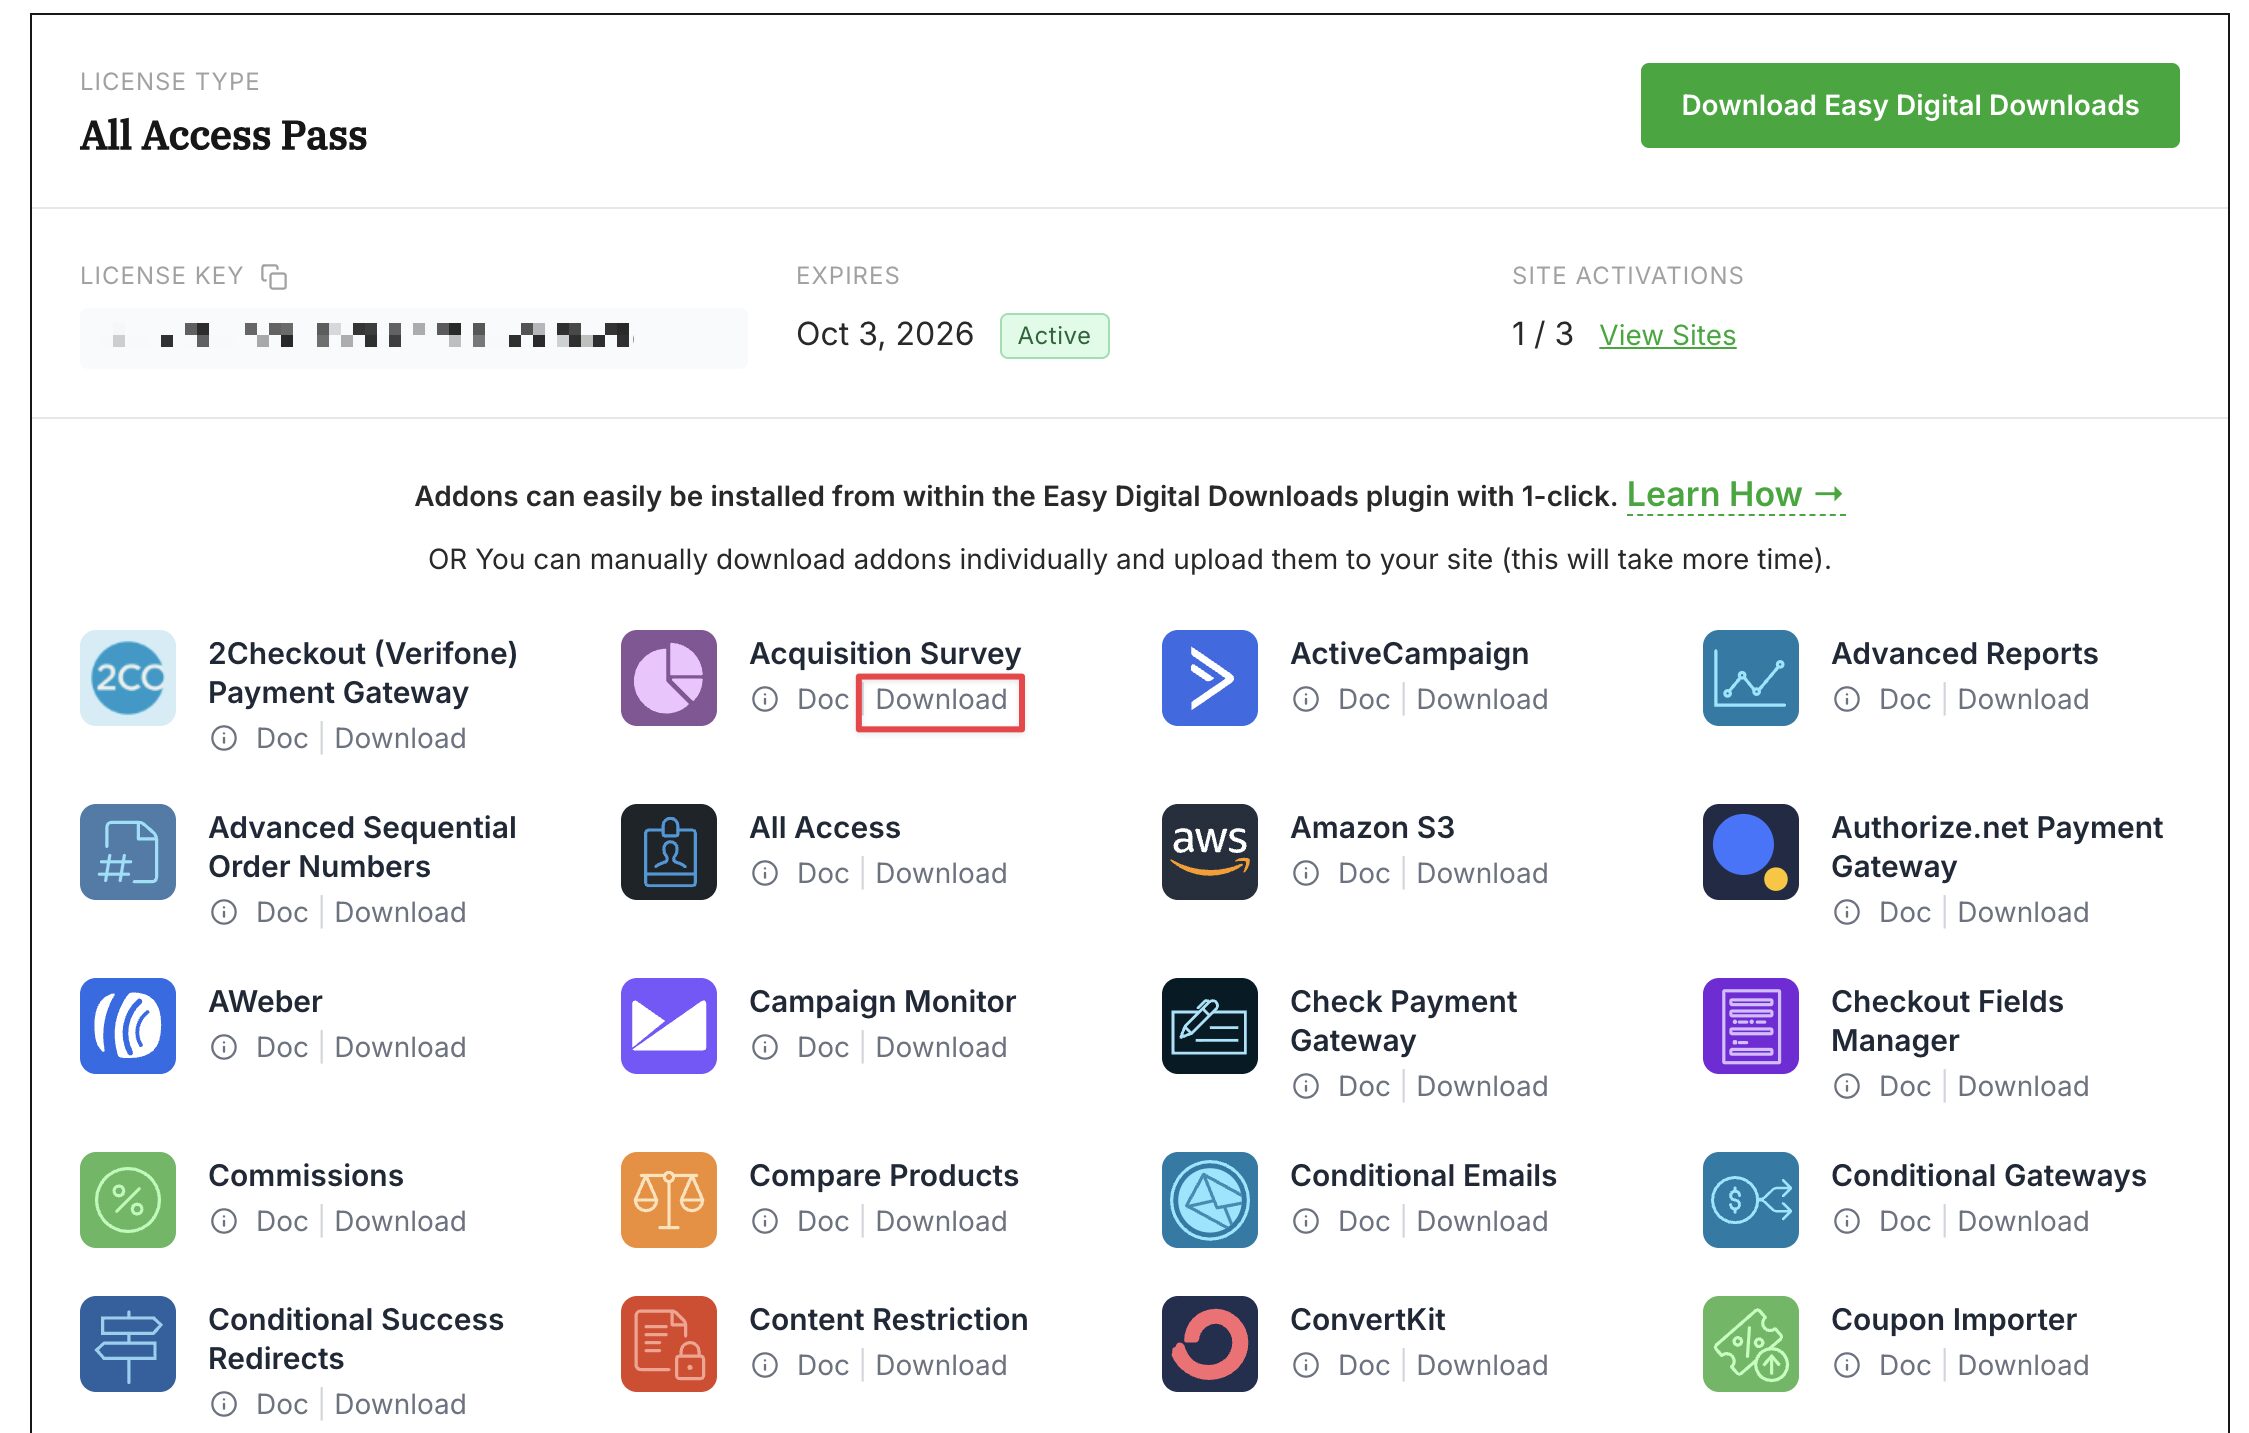Download the ActiveCampaign addon
2249x1433 pixels.
pos(1482,699)
